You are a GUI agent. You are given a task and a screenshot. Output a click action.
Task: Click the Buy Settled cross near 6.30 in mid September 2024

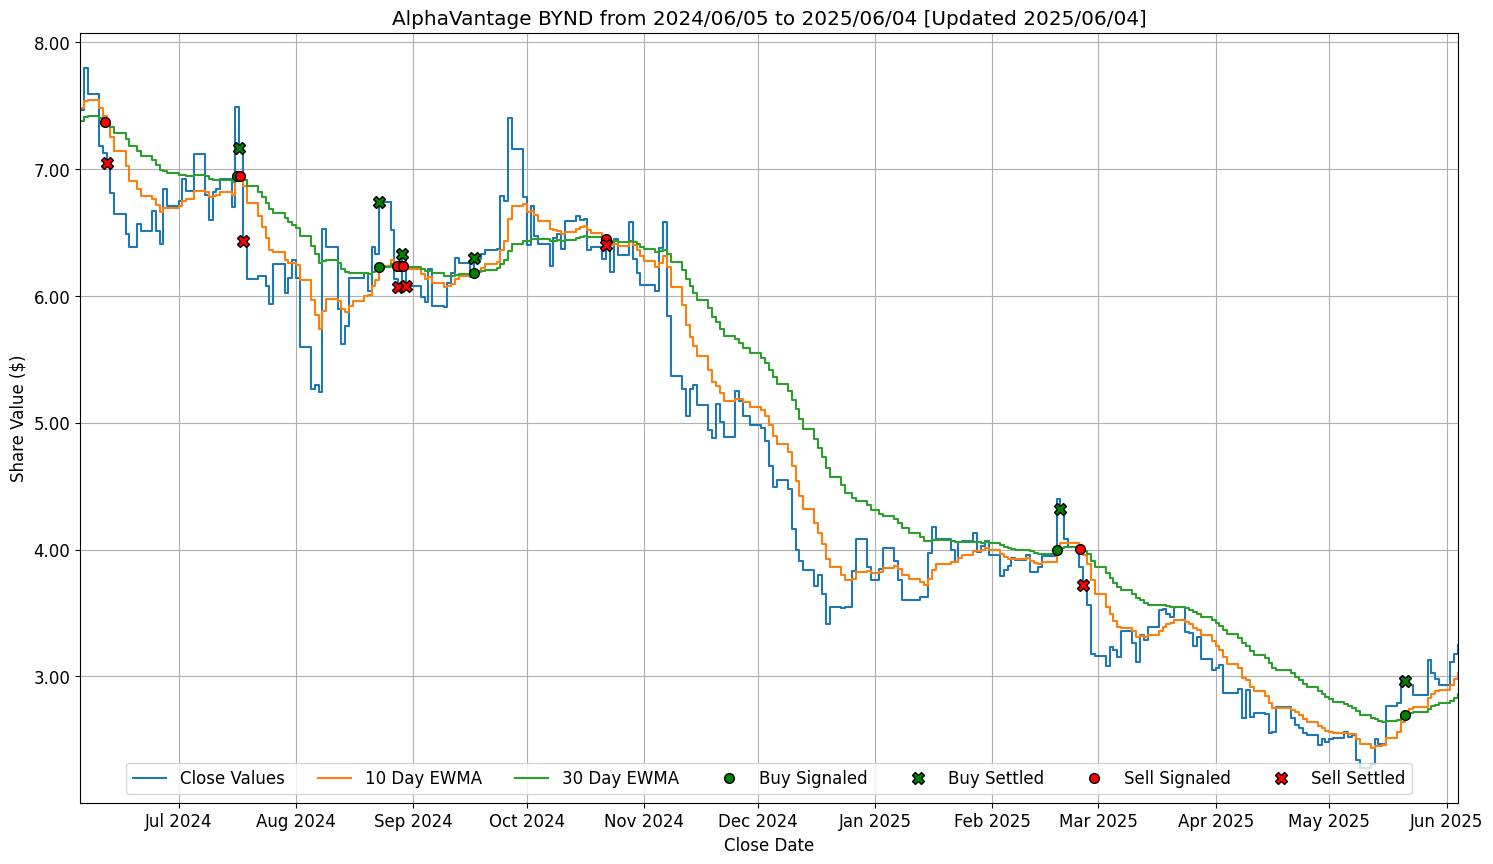tap(474, 258)
